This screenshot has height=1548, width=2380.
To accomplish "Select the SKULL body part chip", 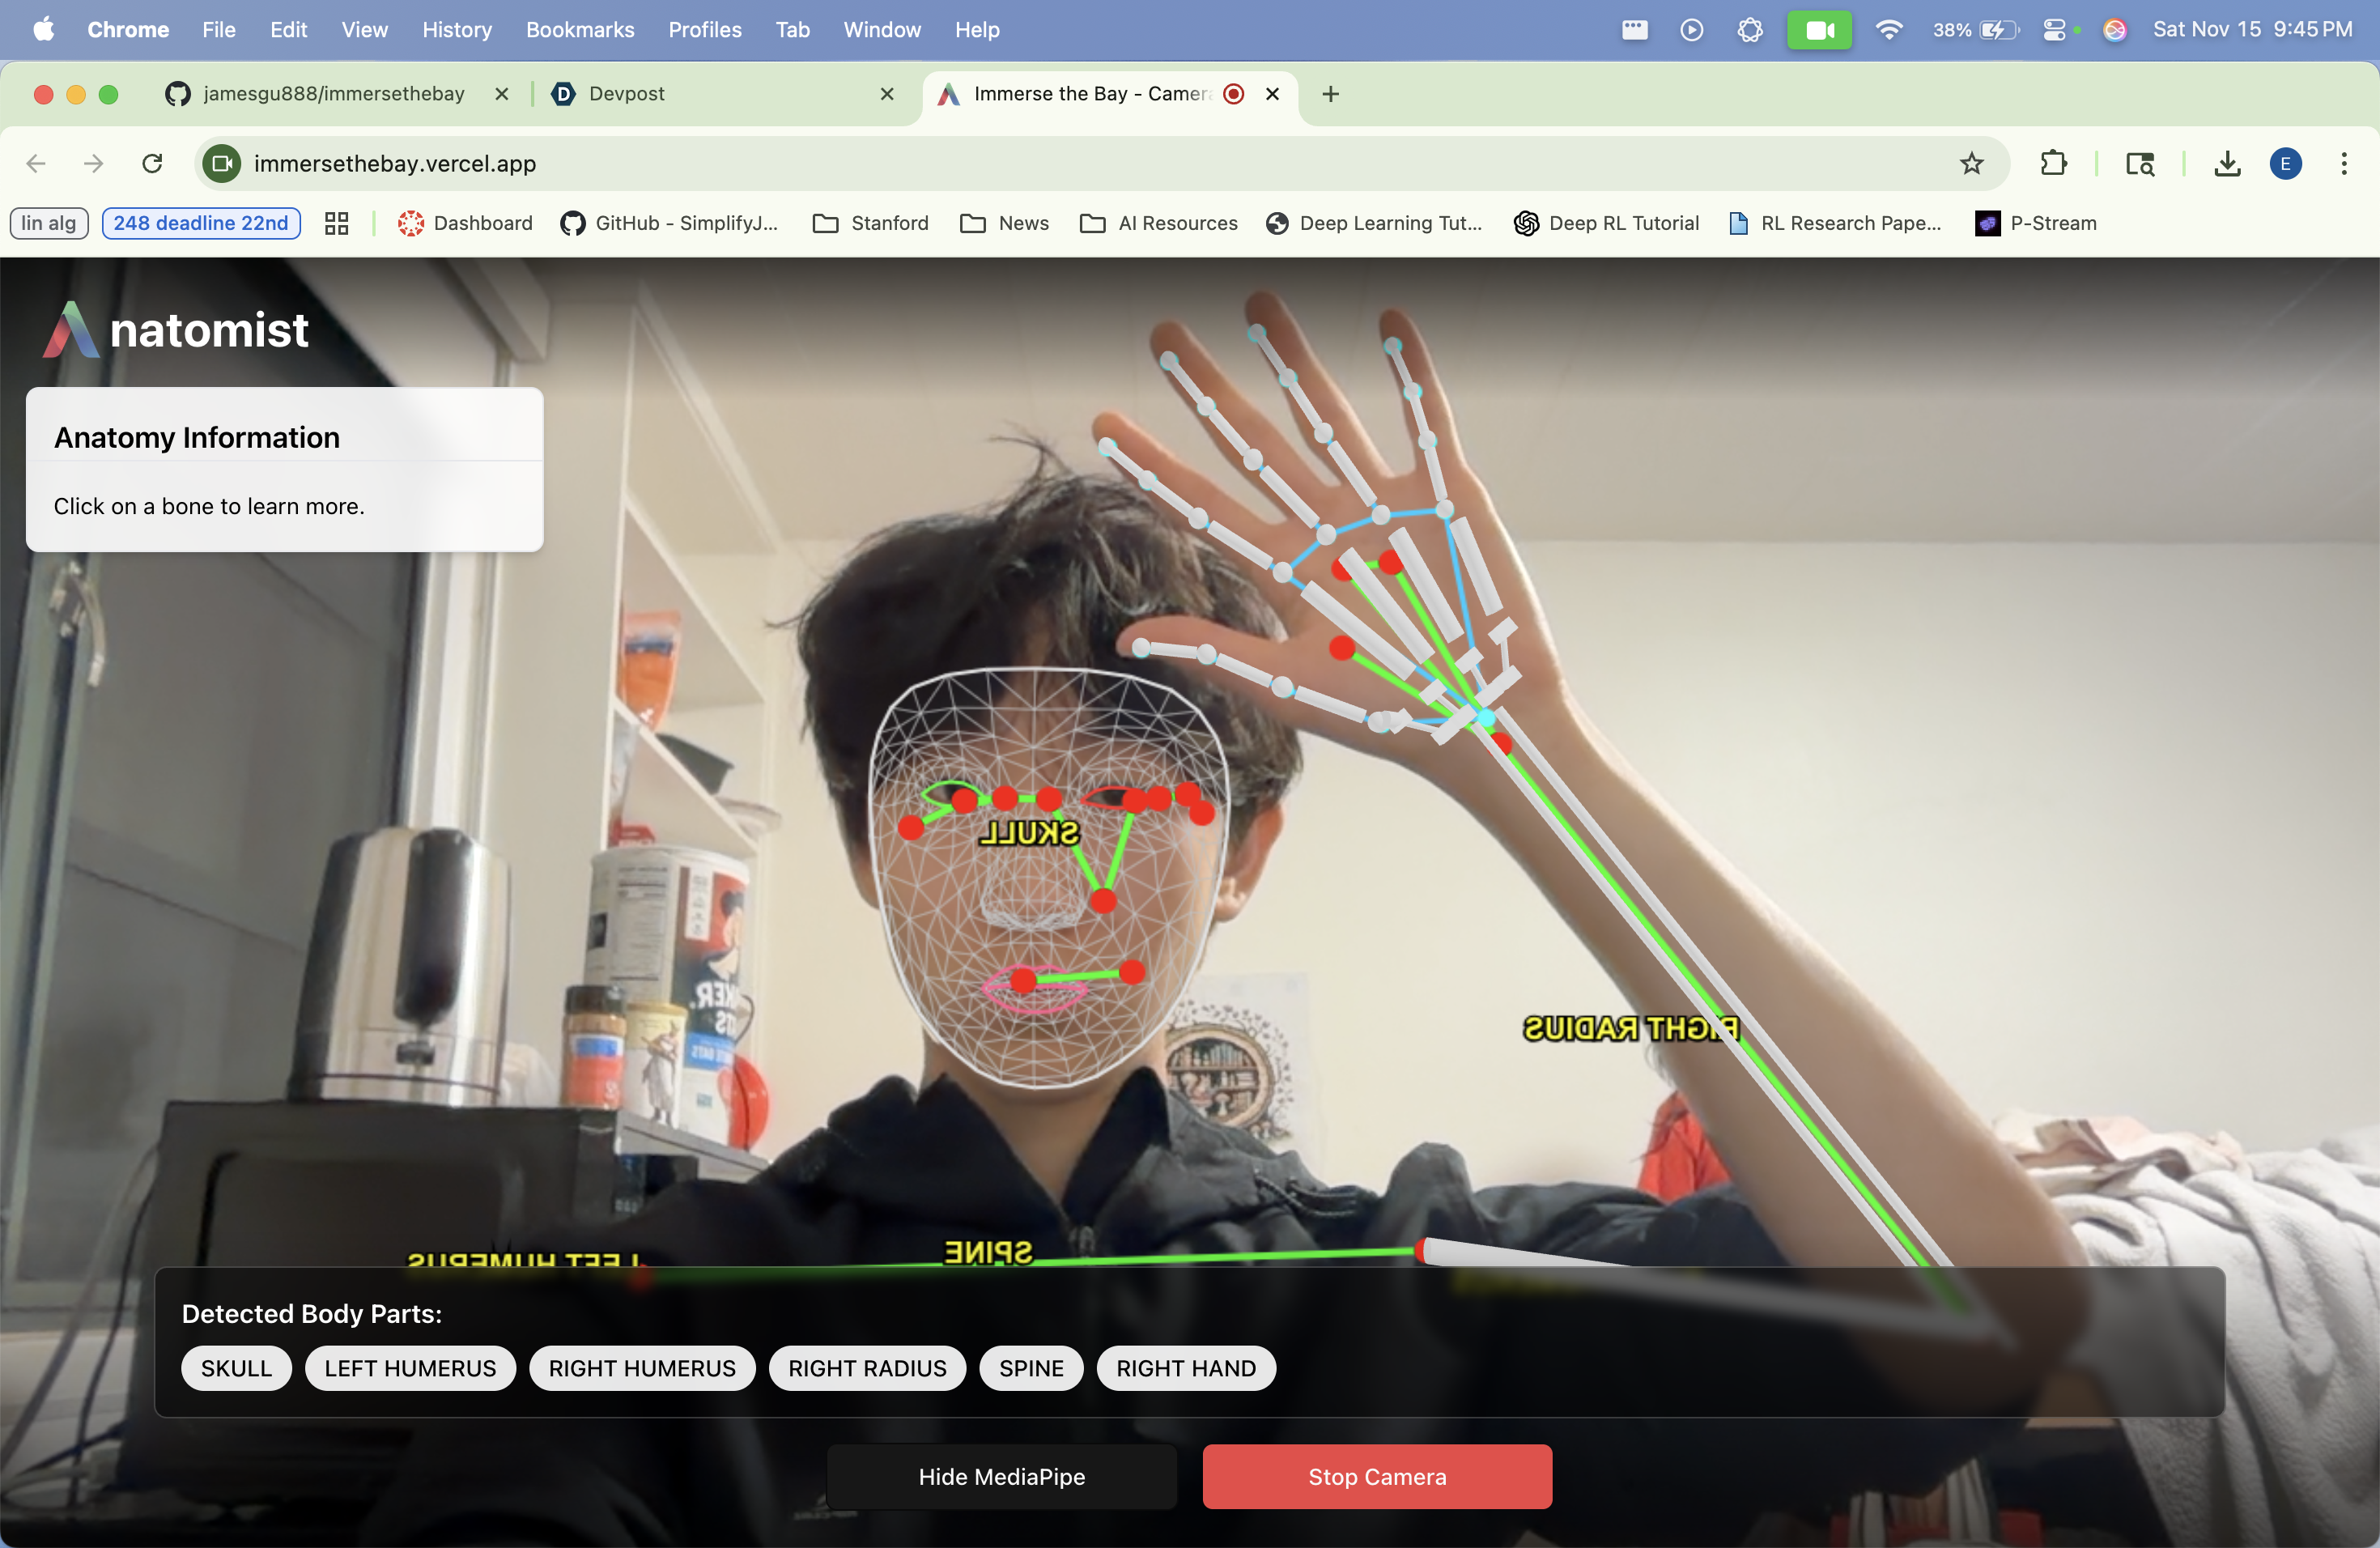I will coord(236,1368).
